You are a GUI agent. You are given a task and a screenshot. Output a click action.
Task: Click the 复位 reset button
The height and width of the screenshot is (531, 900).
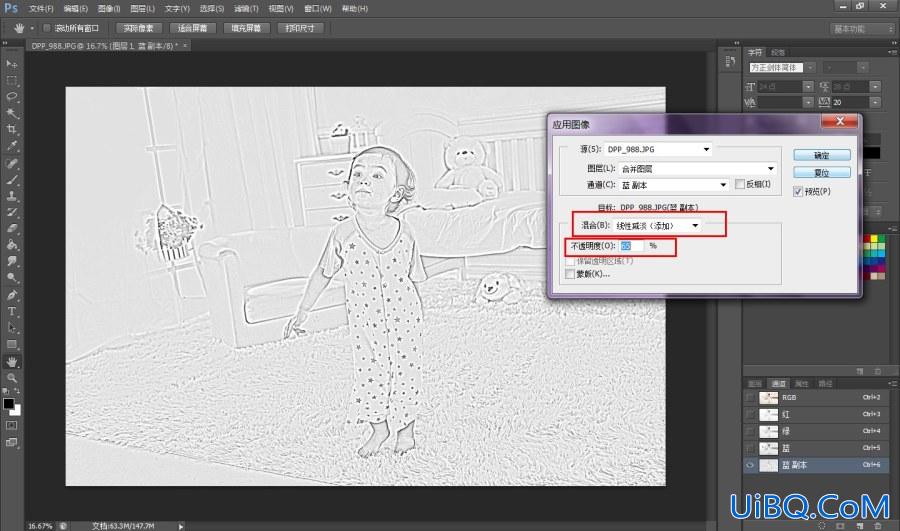[822, 172]
